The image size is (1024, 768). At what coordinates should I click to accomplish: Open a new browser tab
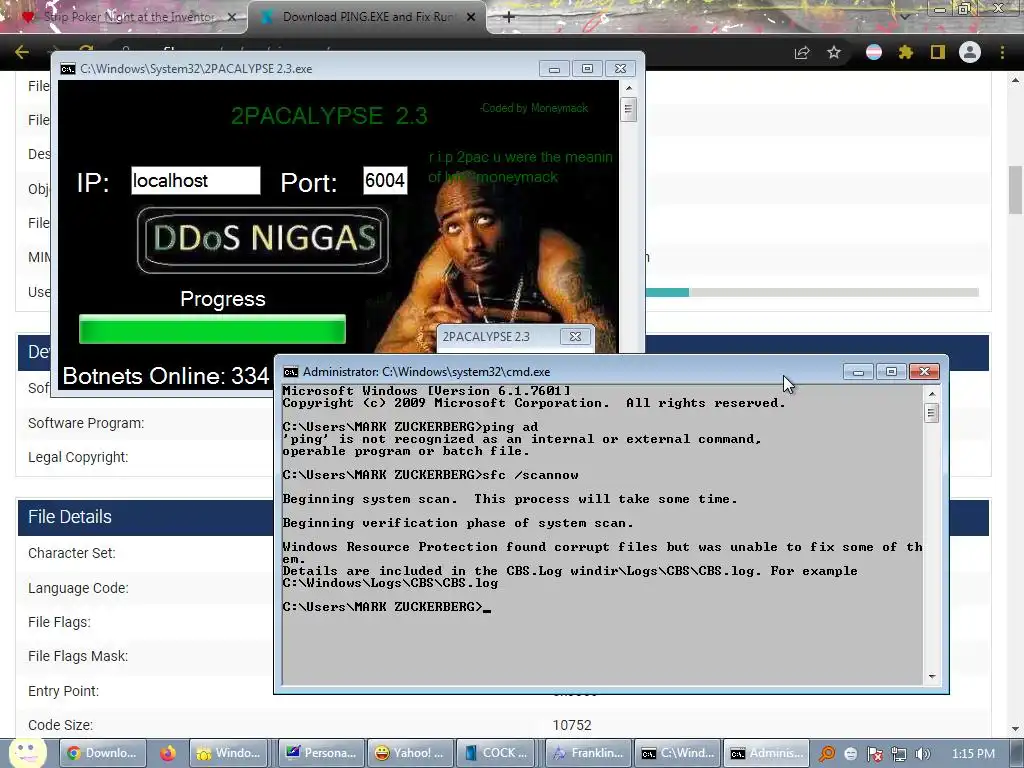[x=509, y=17]
